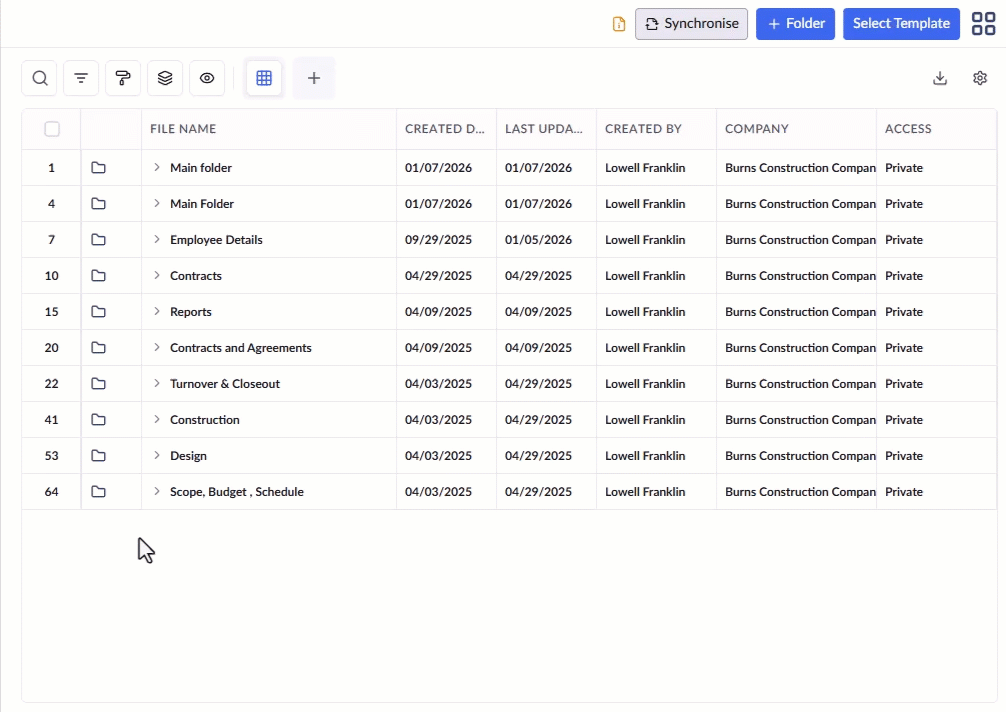
Task: Expand the 'Main folder' row 1
Action: coord(157,167)
